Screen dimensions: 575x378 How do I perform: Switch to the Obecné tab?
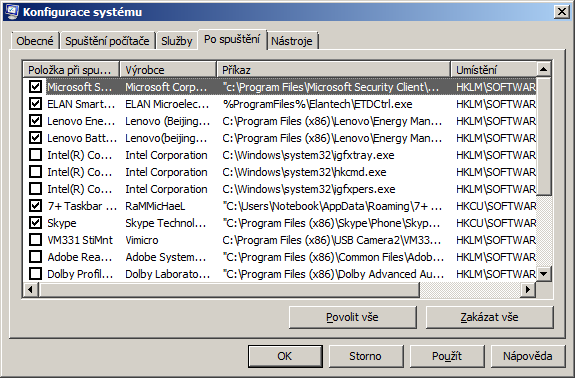pyautogui.click(x=35, y=41)
